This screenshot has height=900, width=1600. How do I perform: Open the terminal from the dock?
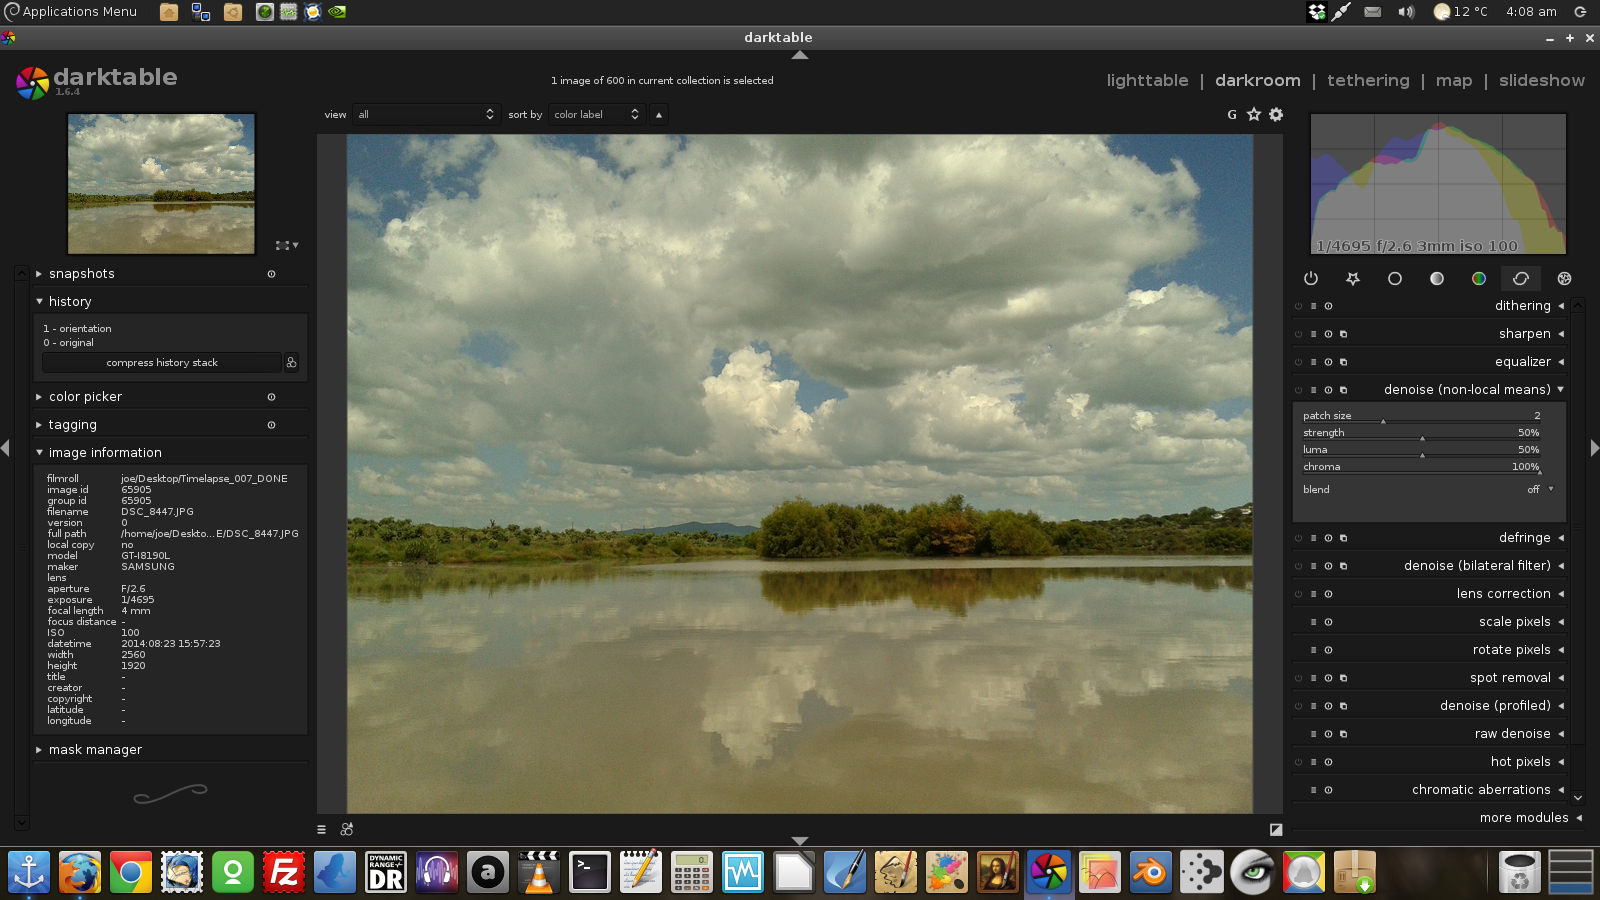coord(590,872)
